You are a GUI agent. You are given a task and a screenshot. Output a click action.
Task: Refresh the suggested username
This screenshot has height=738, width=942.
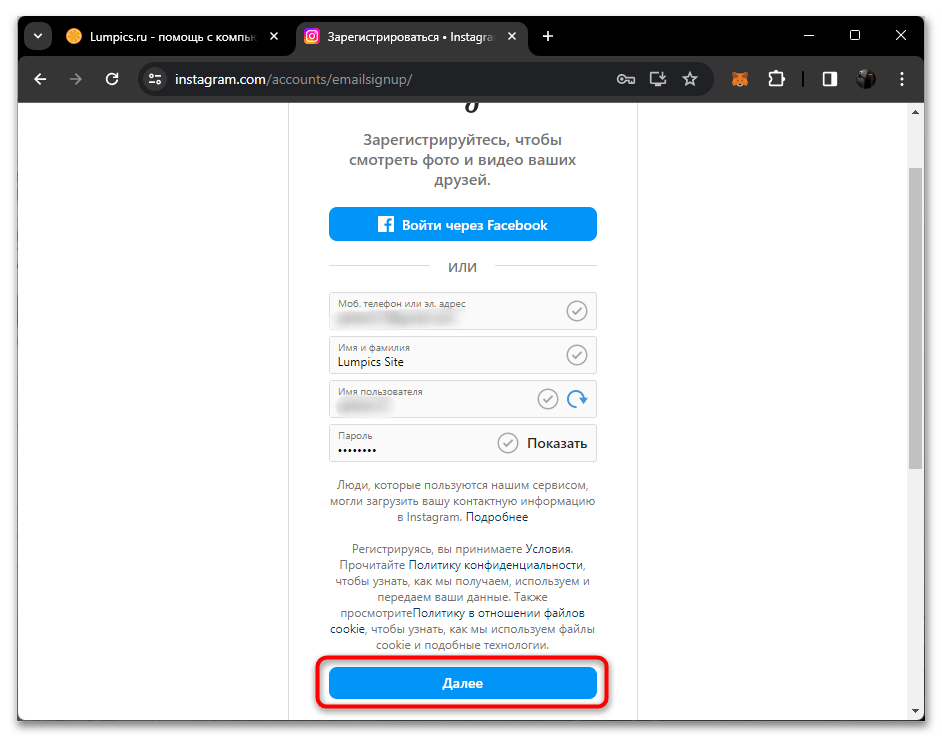[577, 399]
